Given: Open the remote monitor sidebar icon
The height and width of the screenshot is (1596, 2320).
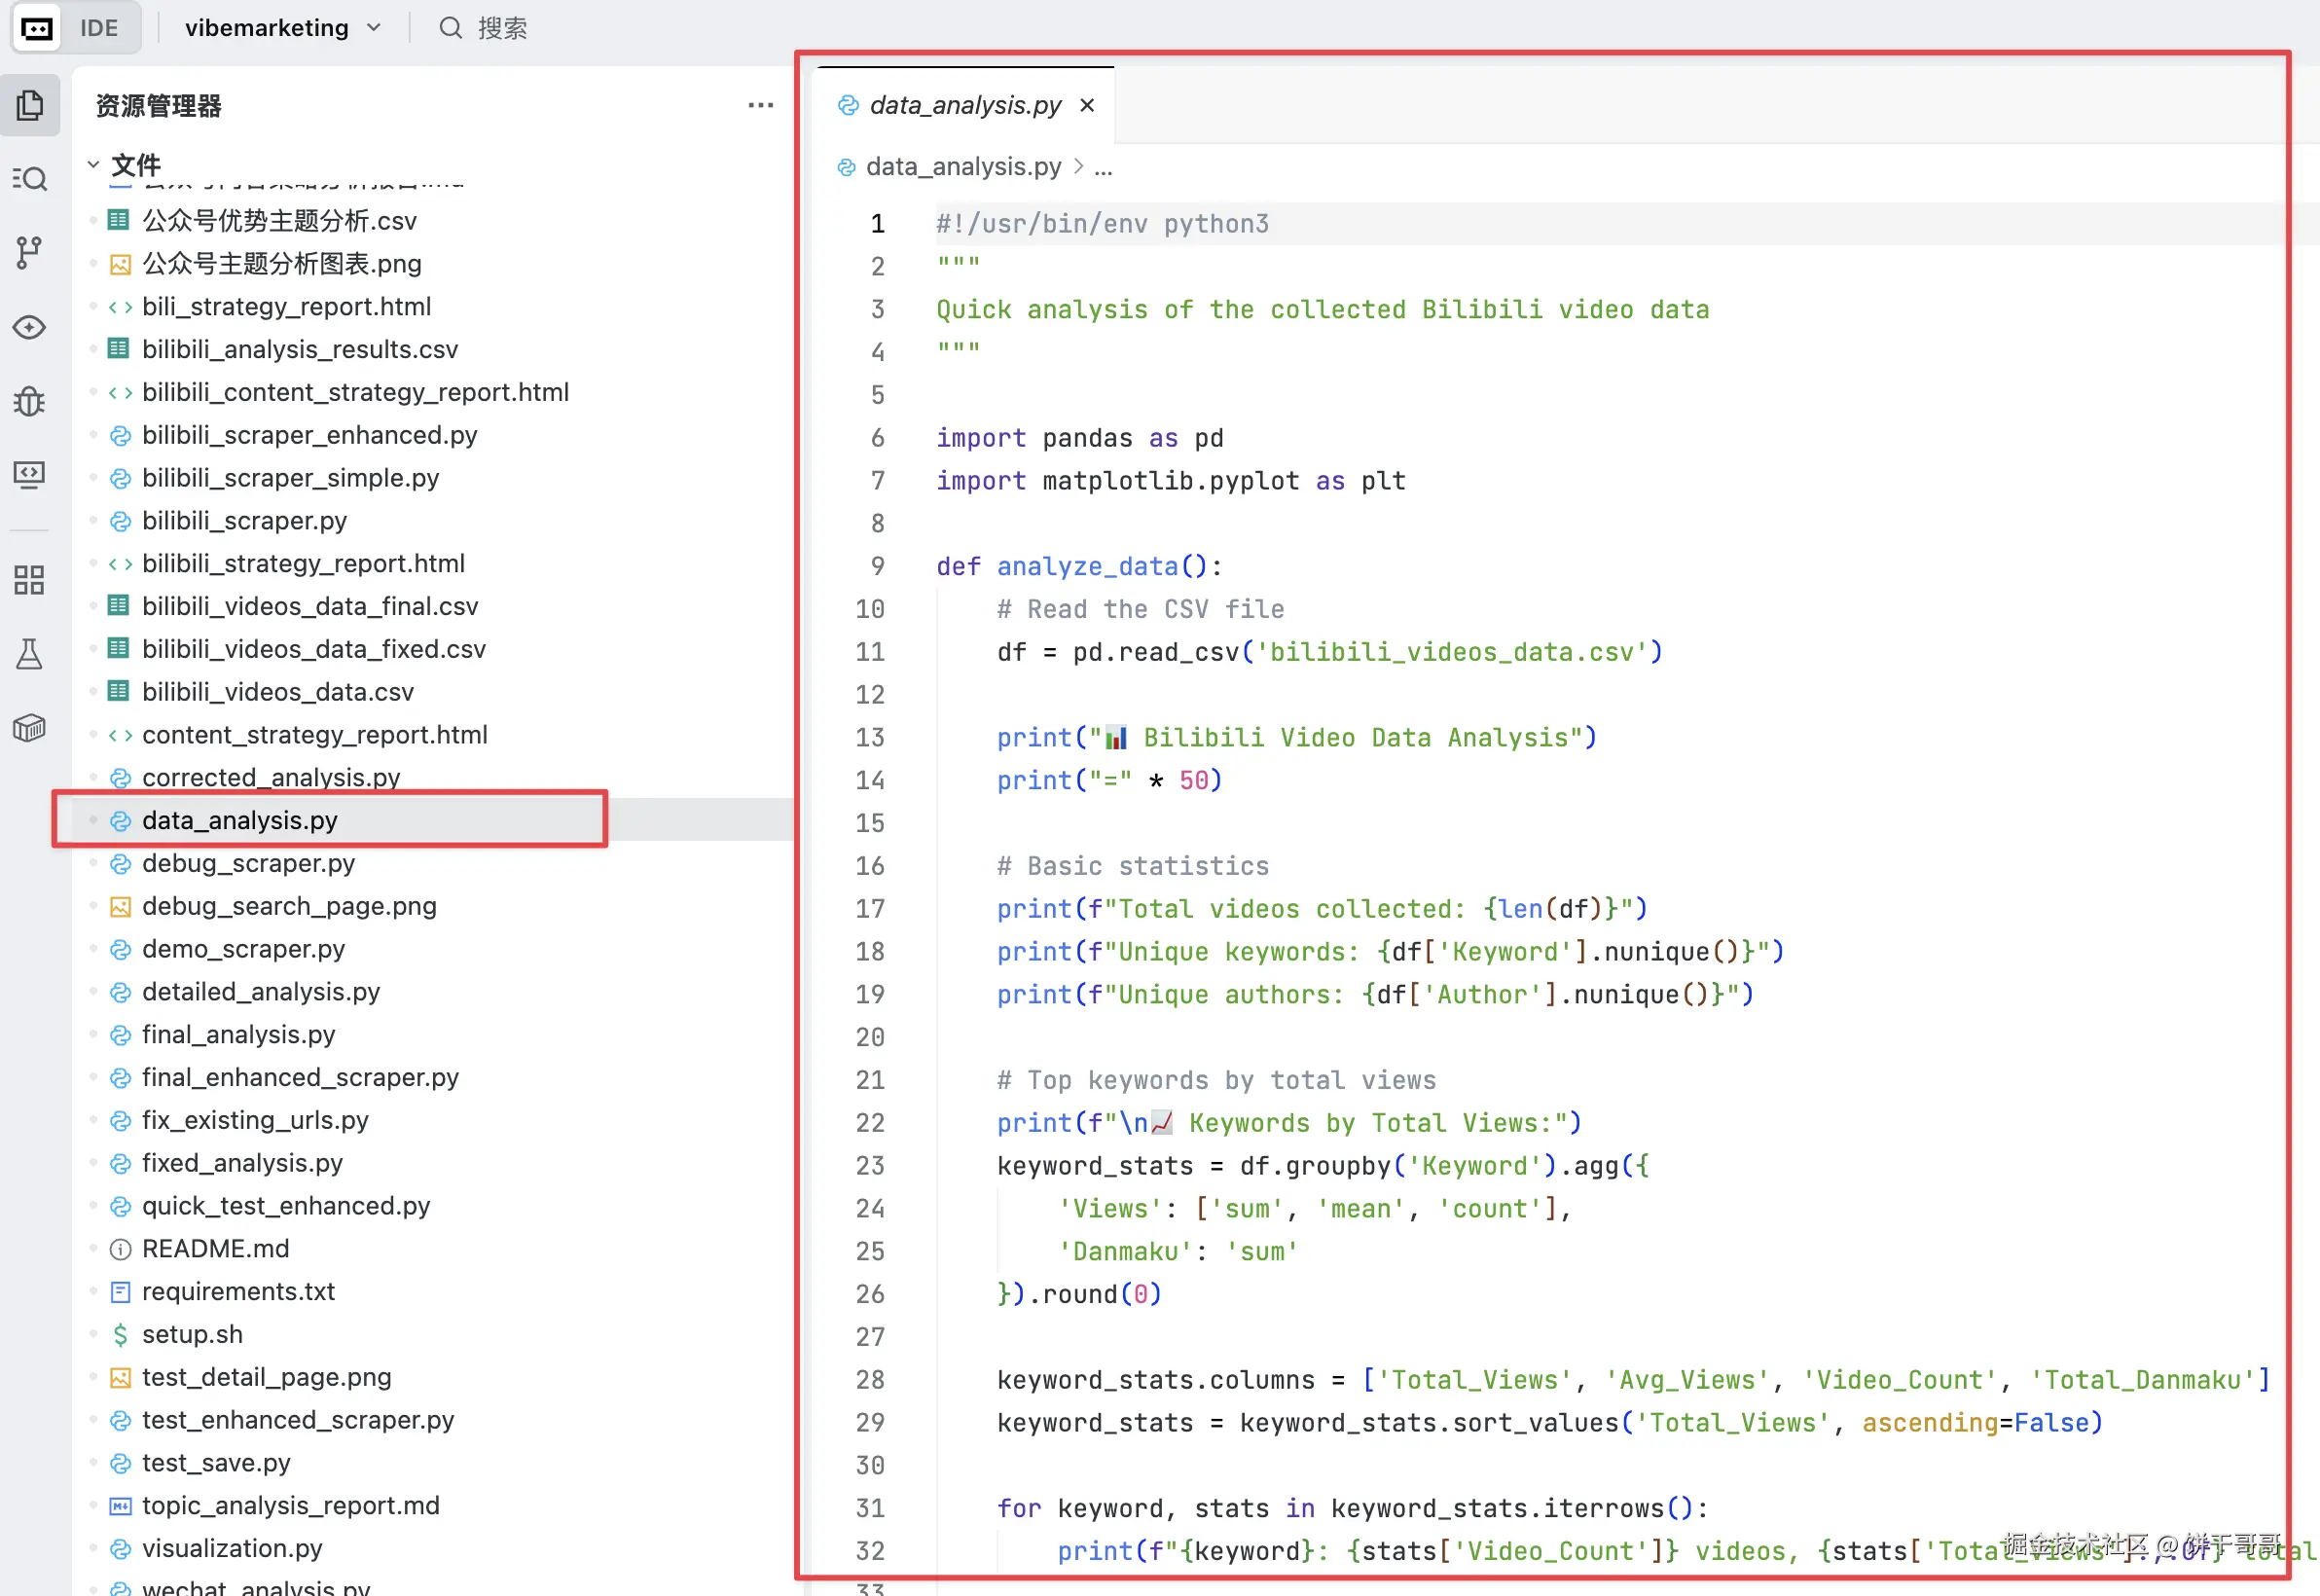Looking at the screenshot, I should tap(30, 474).
